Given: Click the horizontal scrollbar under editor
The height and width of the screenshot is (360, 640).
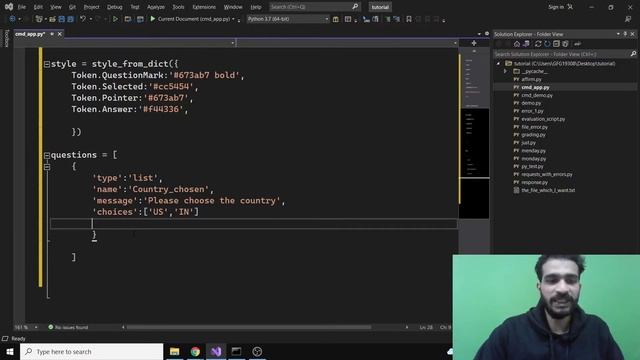Looking at the screenshot, I should tap(249, 327).
